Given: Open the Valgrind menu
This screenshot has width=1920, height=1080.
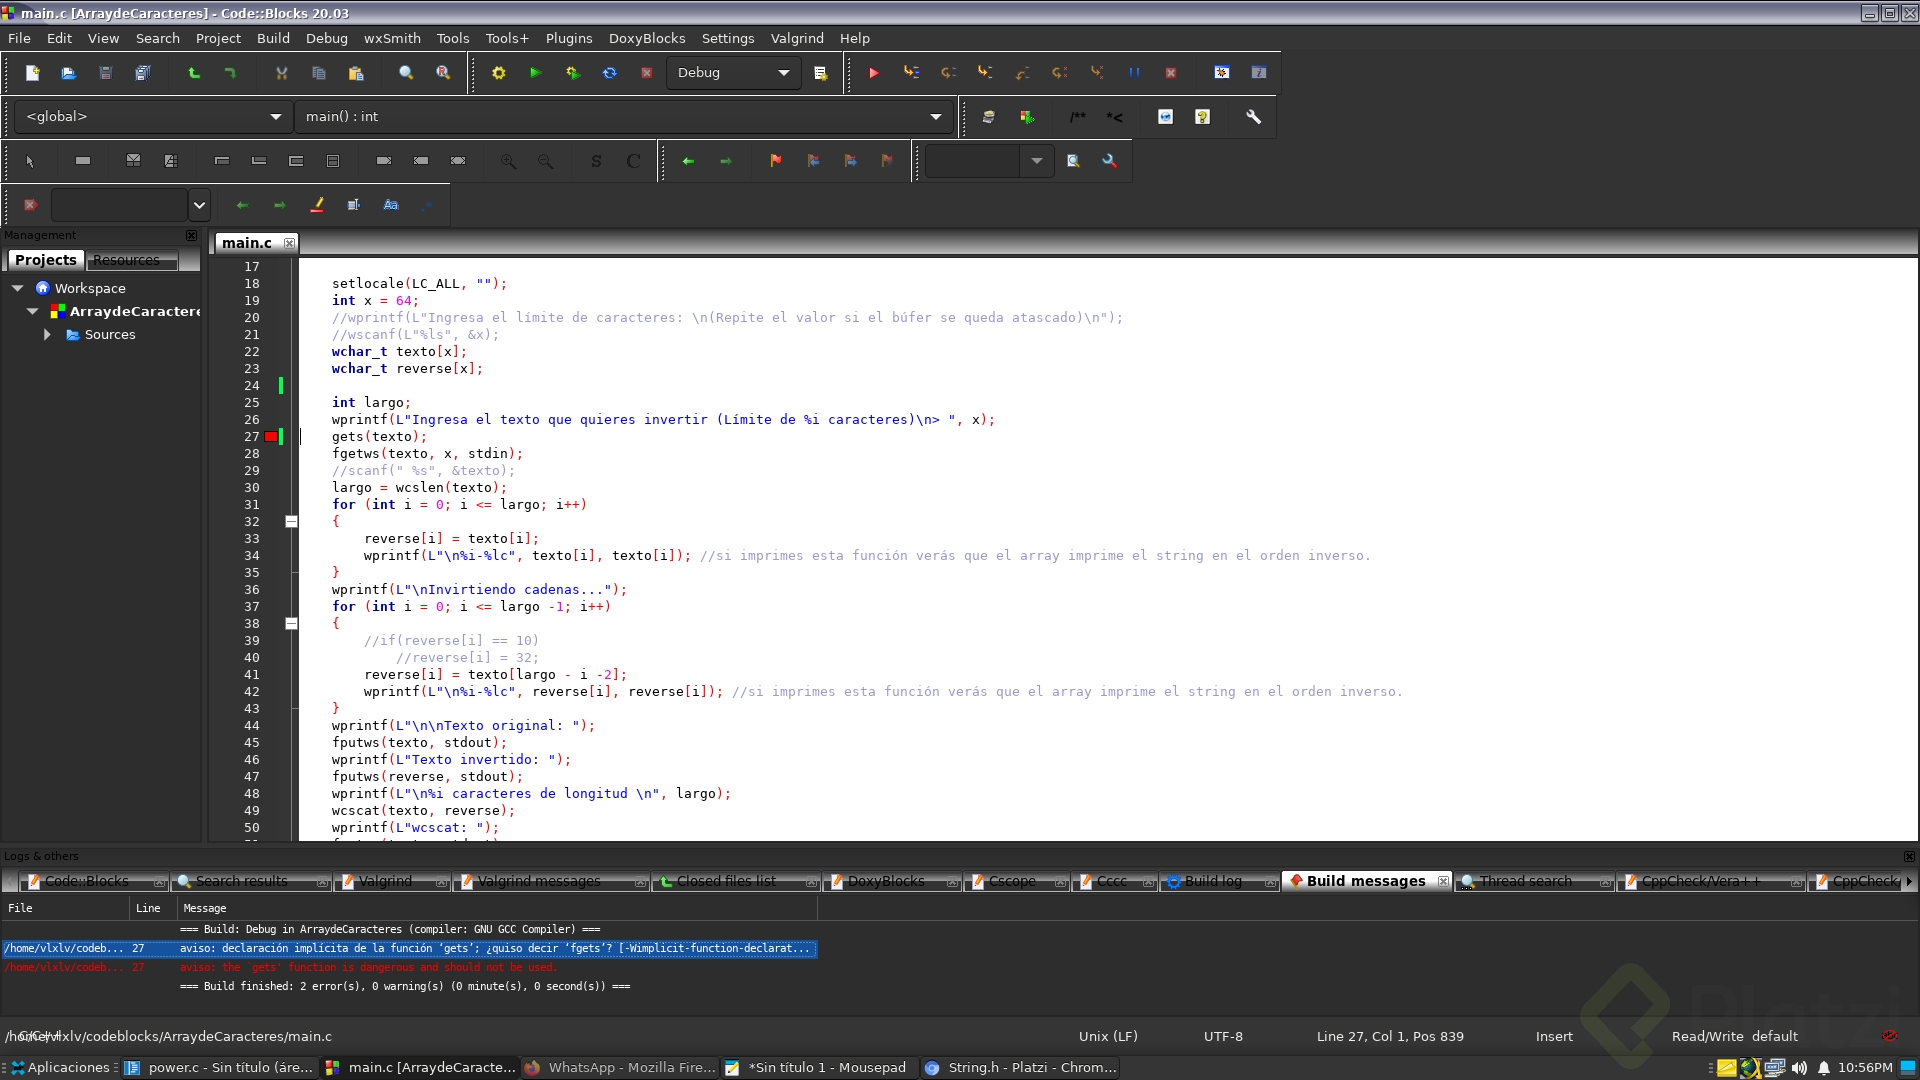Looking at the screenshot, I should point(796,38).
